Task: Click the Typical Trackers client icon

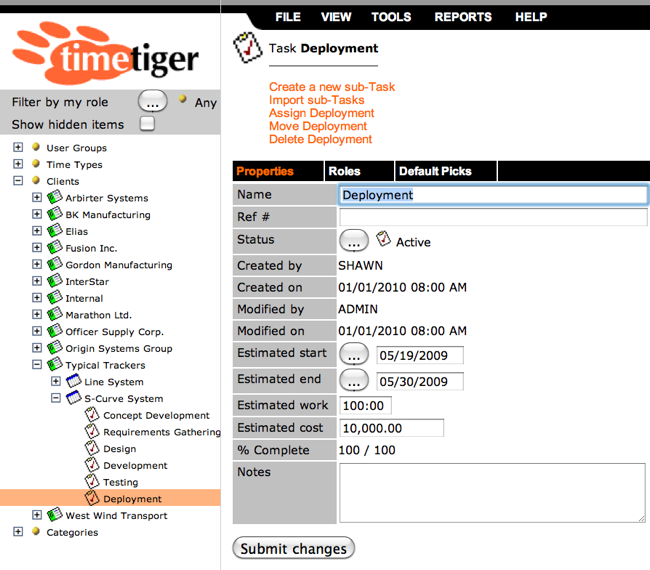Action: coord(55,364)
